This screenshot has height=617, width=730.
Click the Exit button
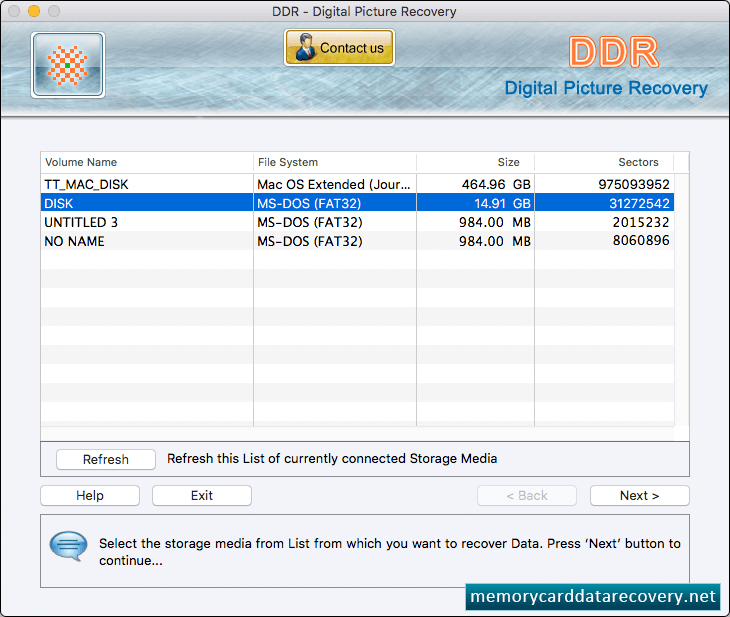[202, 495]
